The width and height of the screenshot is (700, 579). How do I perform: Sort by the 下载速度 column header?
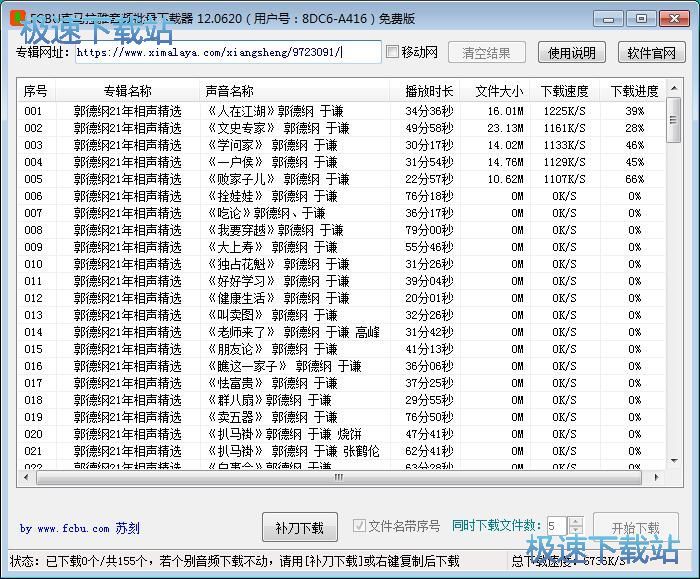(x=565, y=91)
